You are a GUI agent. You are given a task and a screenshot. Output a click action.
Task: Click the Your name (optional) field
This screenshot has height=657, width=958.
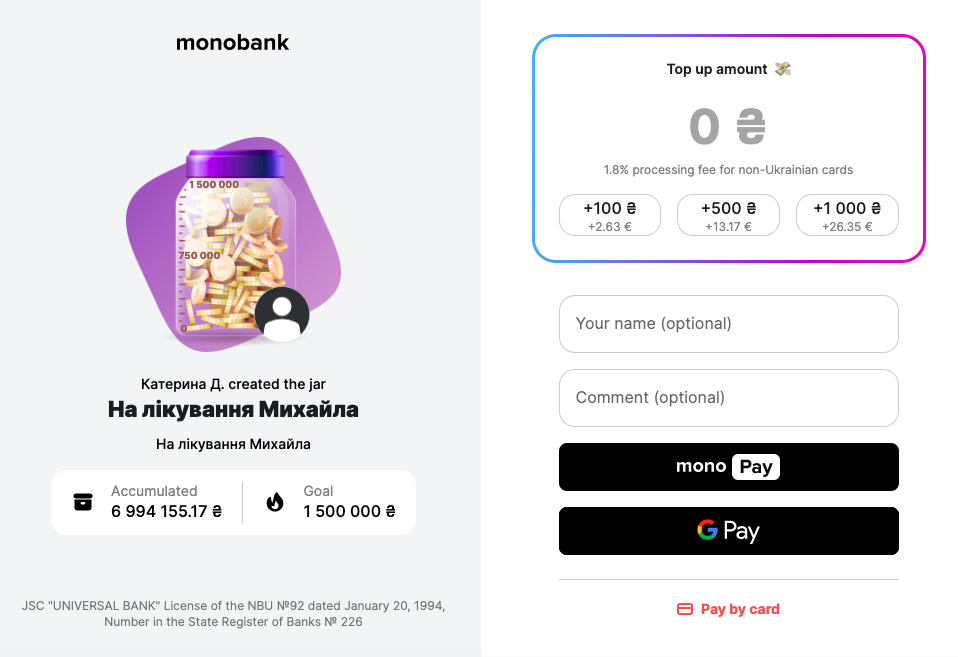pyautogui.click(x=729, y=324)
